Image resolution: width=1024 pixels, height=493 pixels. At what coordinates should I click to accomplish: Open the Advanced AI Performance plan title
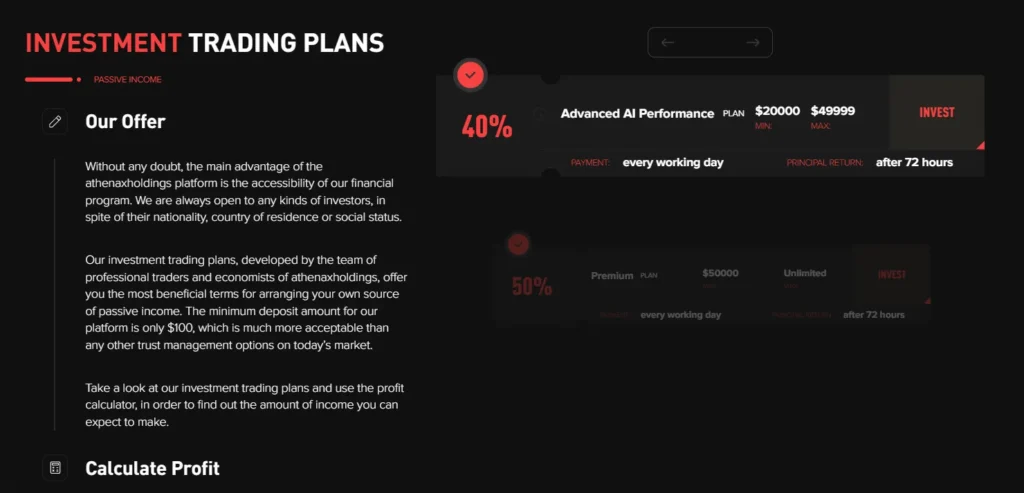(637, 113)
